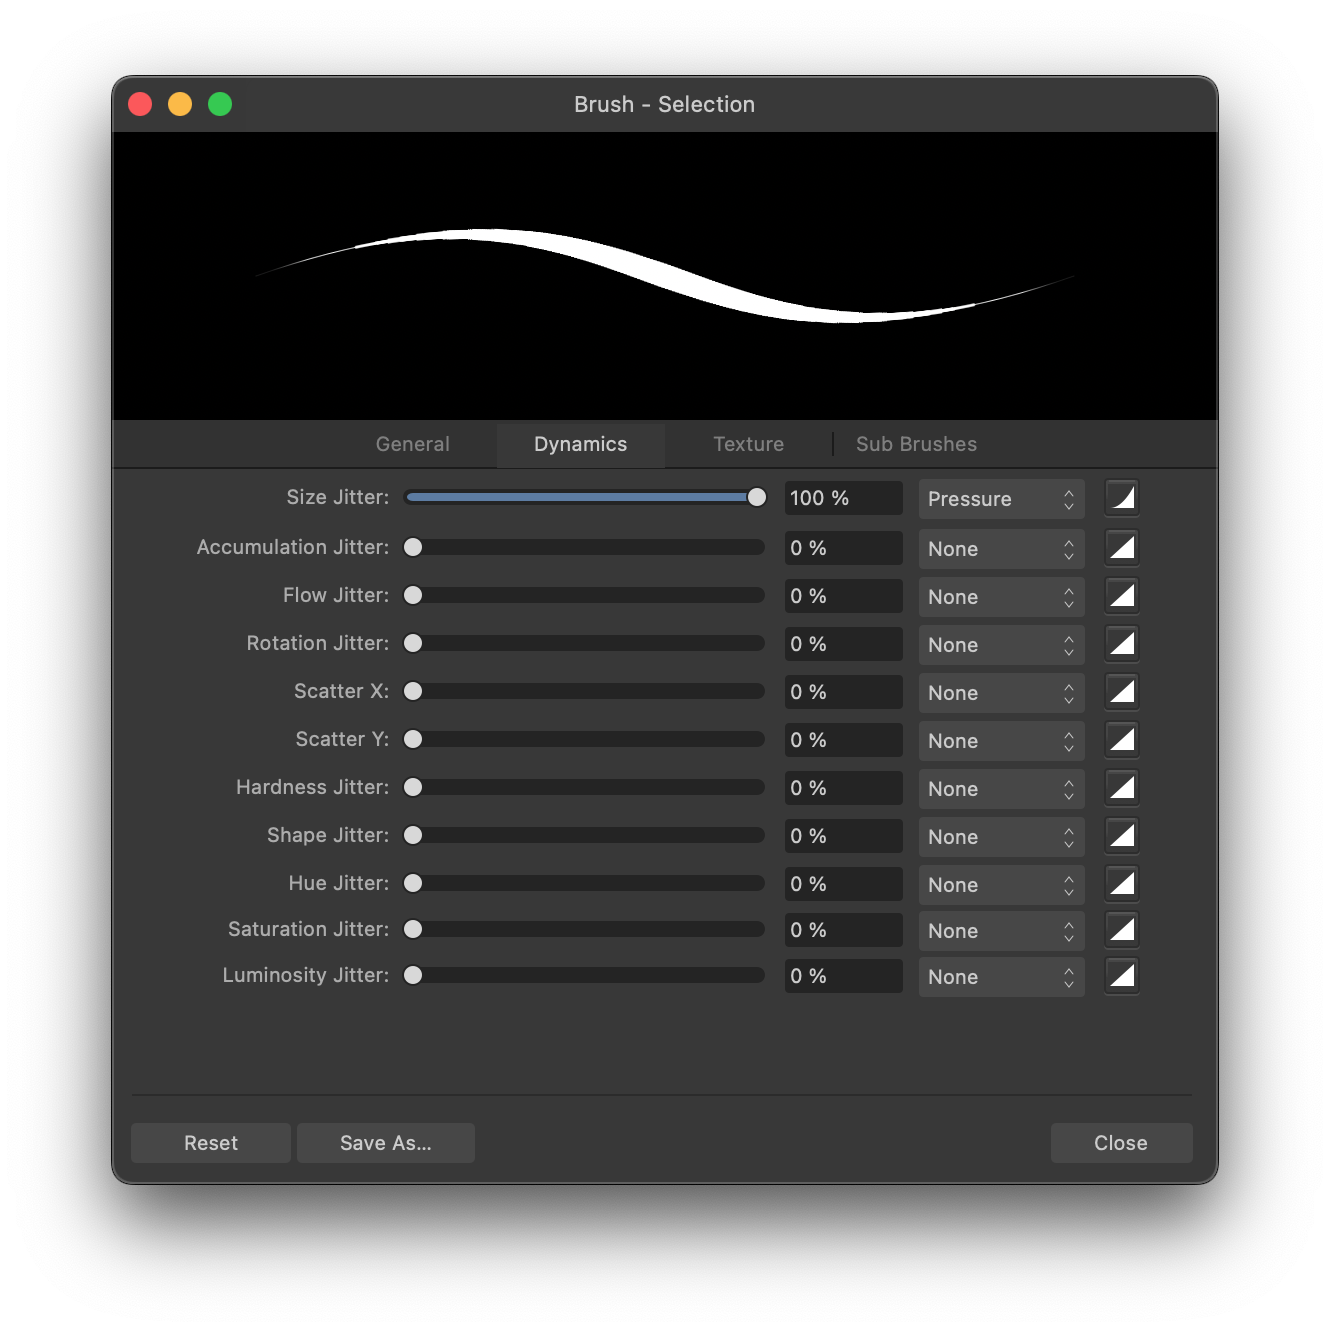Click the Size Jitter slider handle
Screen dimensions: 1330x1332
757,497
